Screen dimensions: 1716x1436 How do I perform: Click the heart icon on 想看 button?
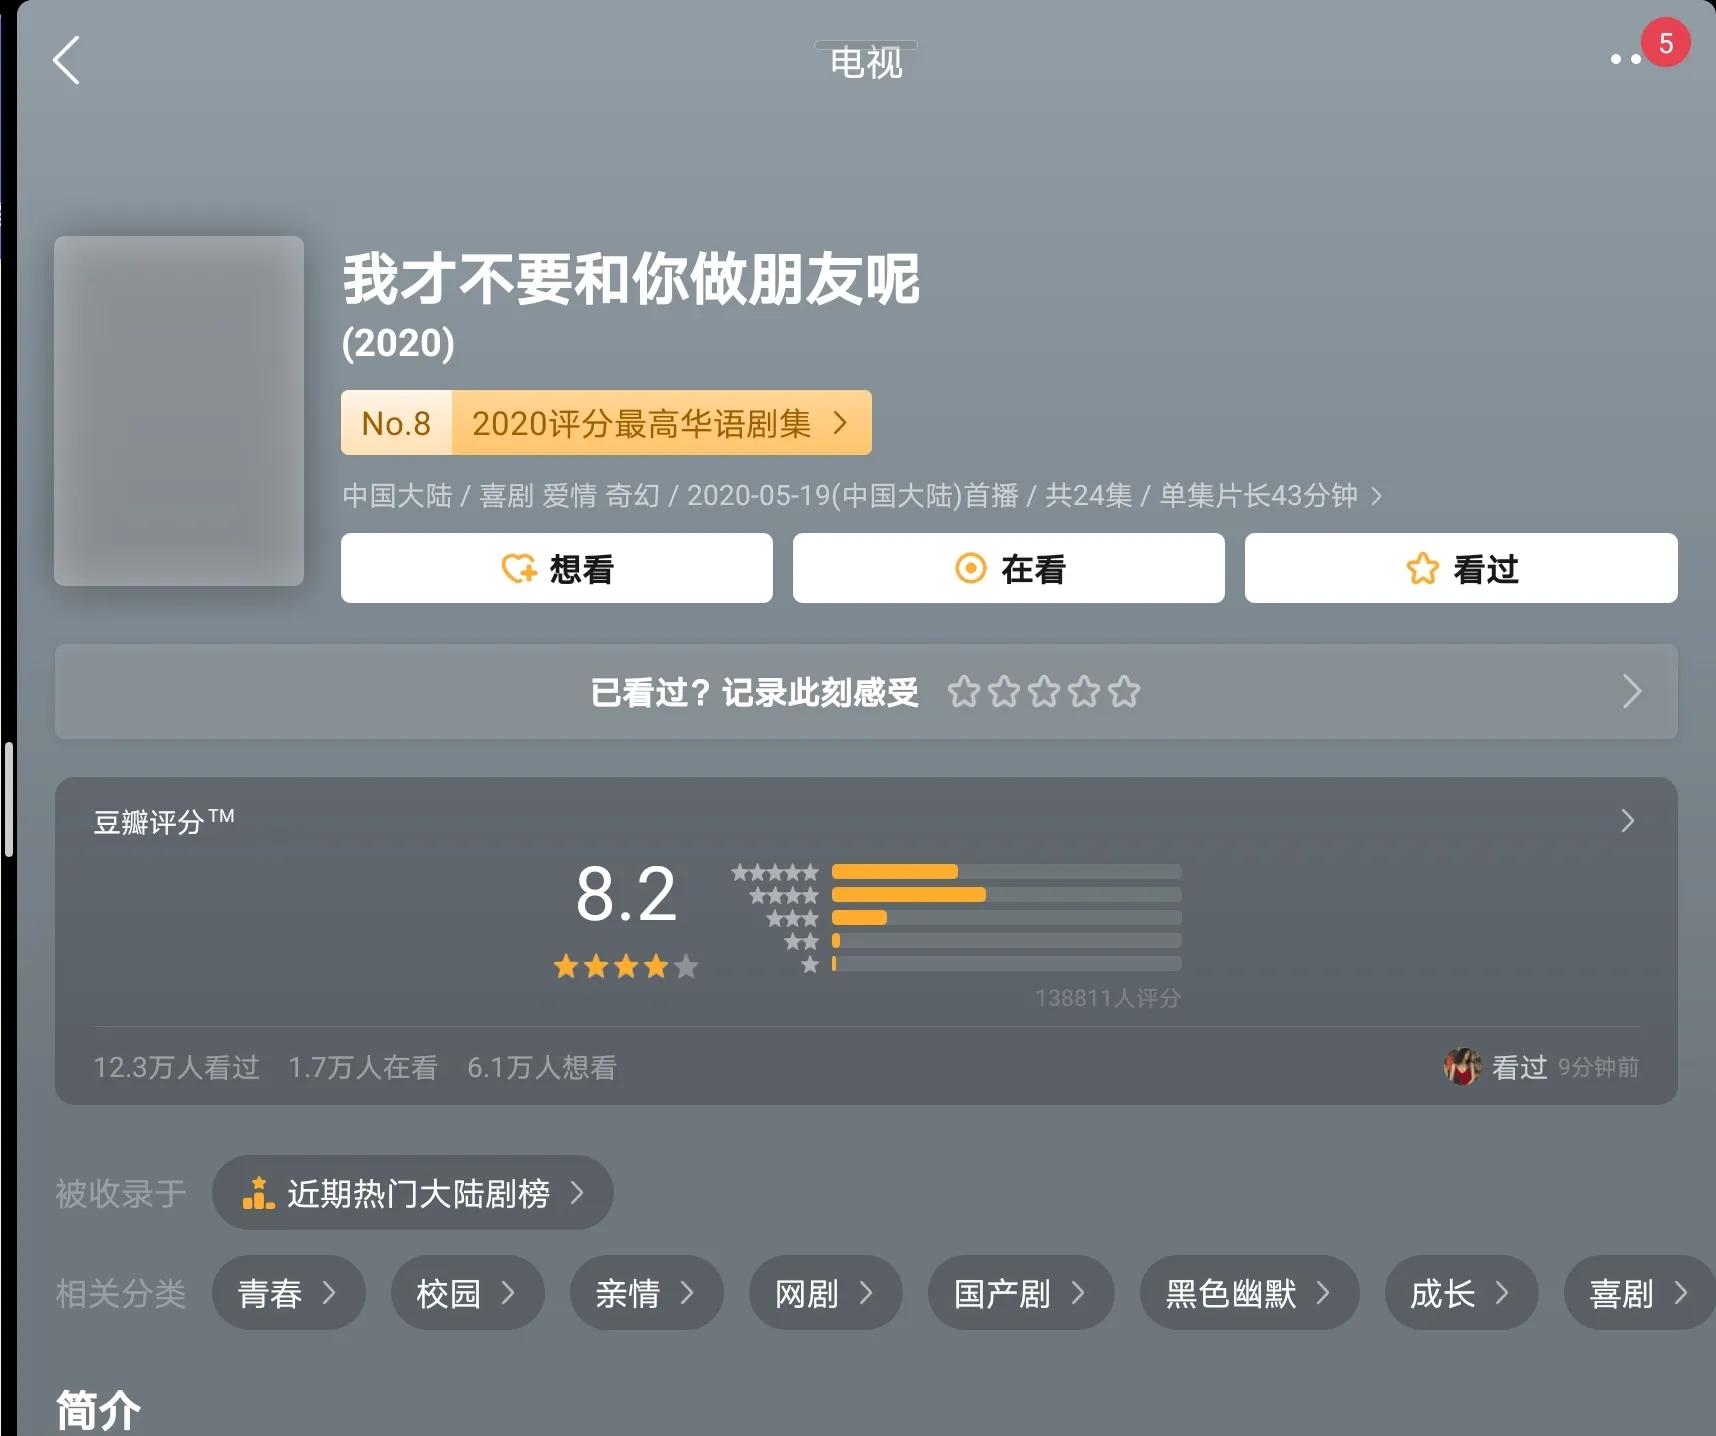click(x=516, y=568)
